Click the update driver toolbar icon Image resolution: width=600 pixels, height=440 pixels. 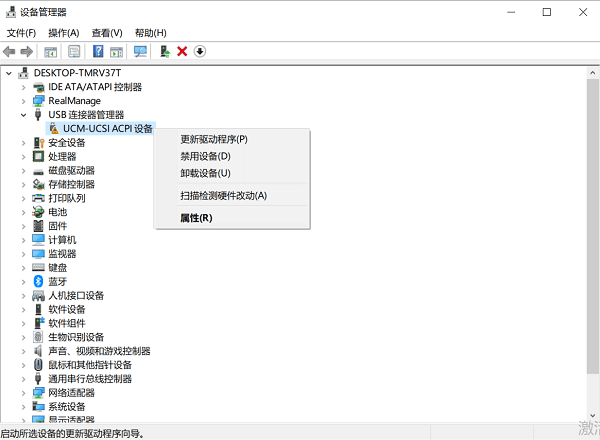click(x=164, y=51)
